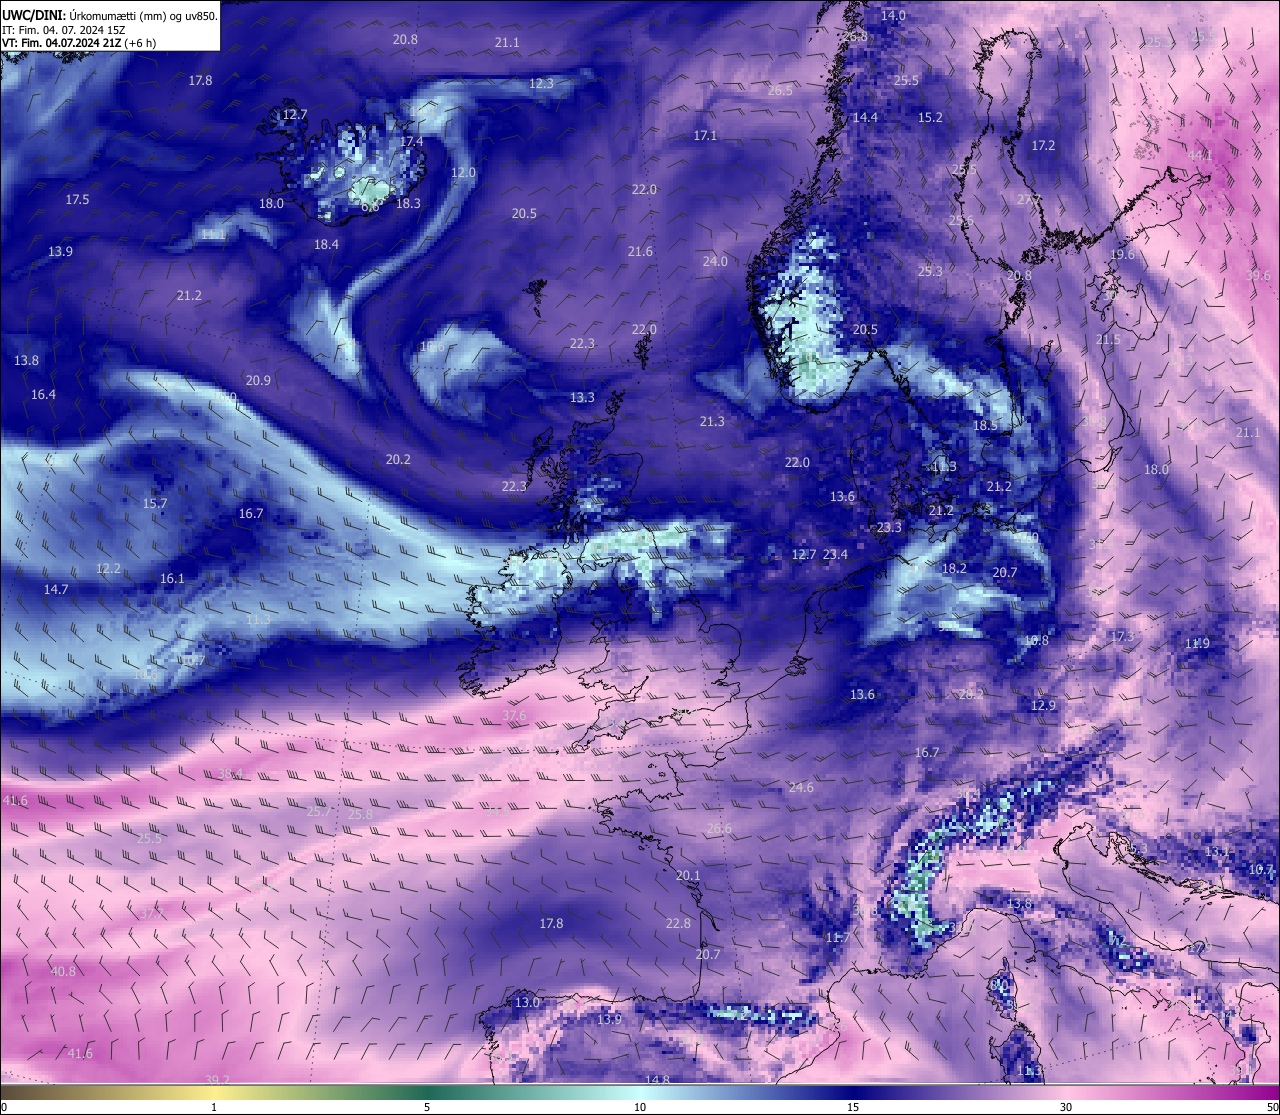This screenshot has width=1280, height=1115.
Task: Click the 16.4 value on the map
Action: click(x=43, y=395)
